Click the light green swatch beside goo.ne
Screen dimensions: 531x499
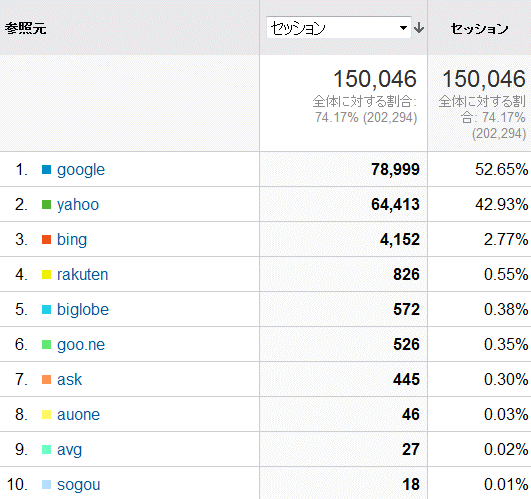[x=46, y=345]
